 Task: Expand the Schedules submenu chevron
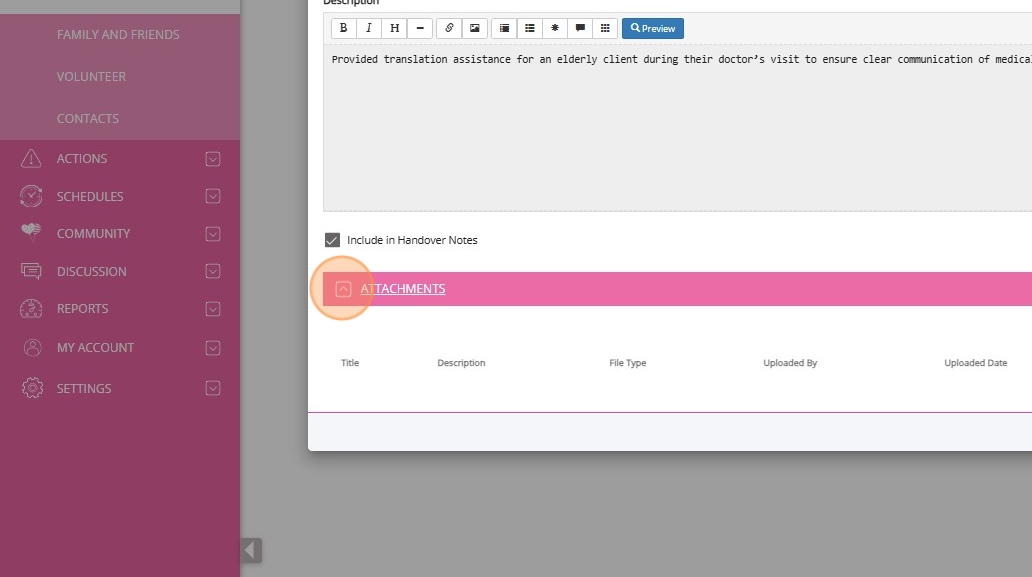tap(213, 196)
